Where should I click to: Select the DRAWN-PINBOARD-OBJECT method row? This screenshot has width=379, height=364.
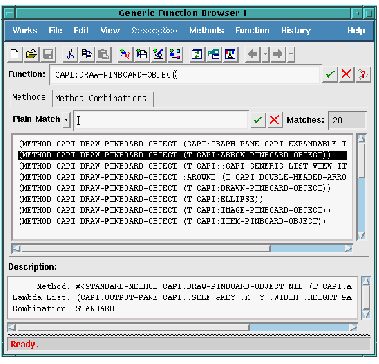[x=183, y=188]
